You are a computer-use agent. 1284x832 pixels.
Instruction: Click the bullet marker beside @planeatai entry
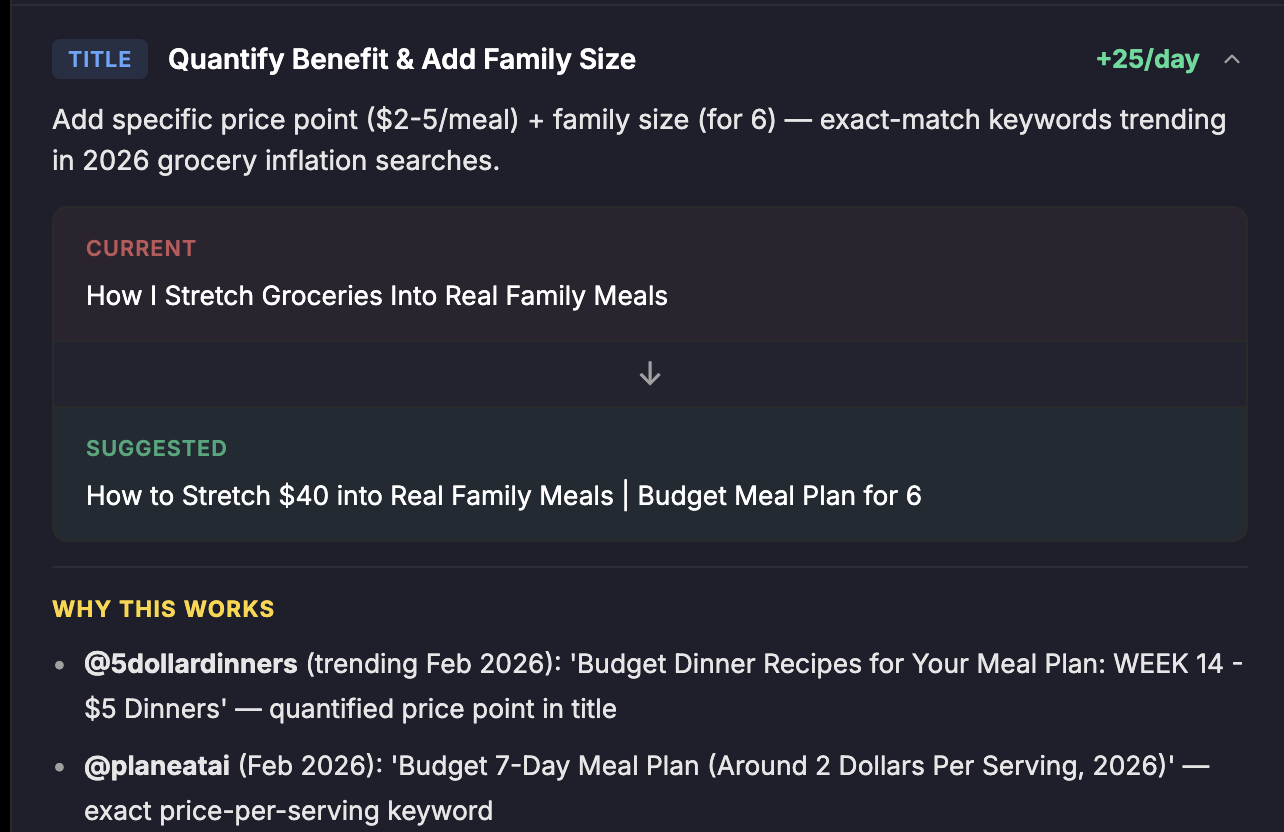click(x=61, y=766)
